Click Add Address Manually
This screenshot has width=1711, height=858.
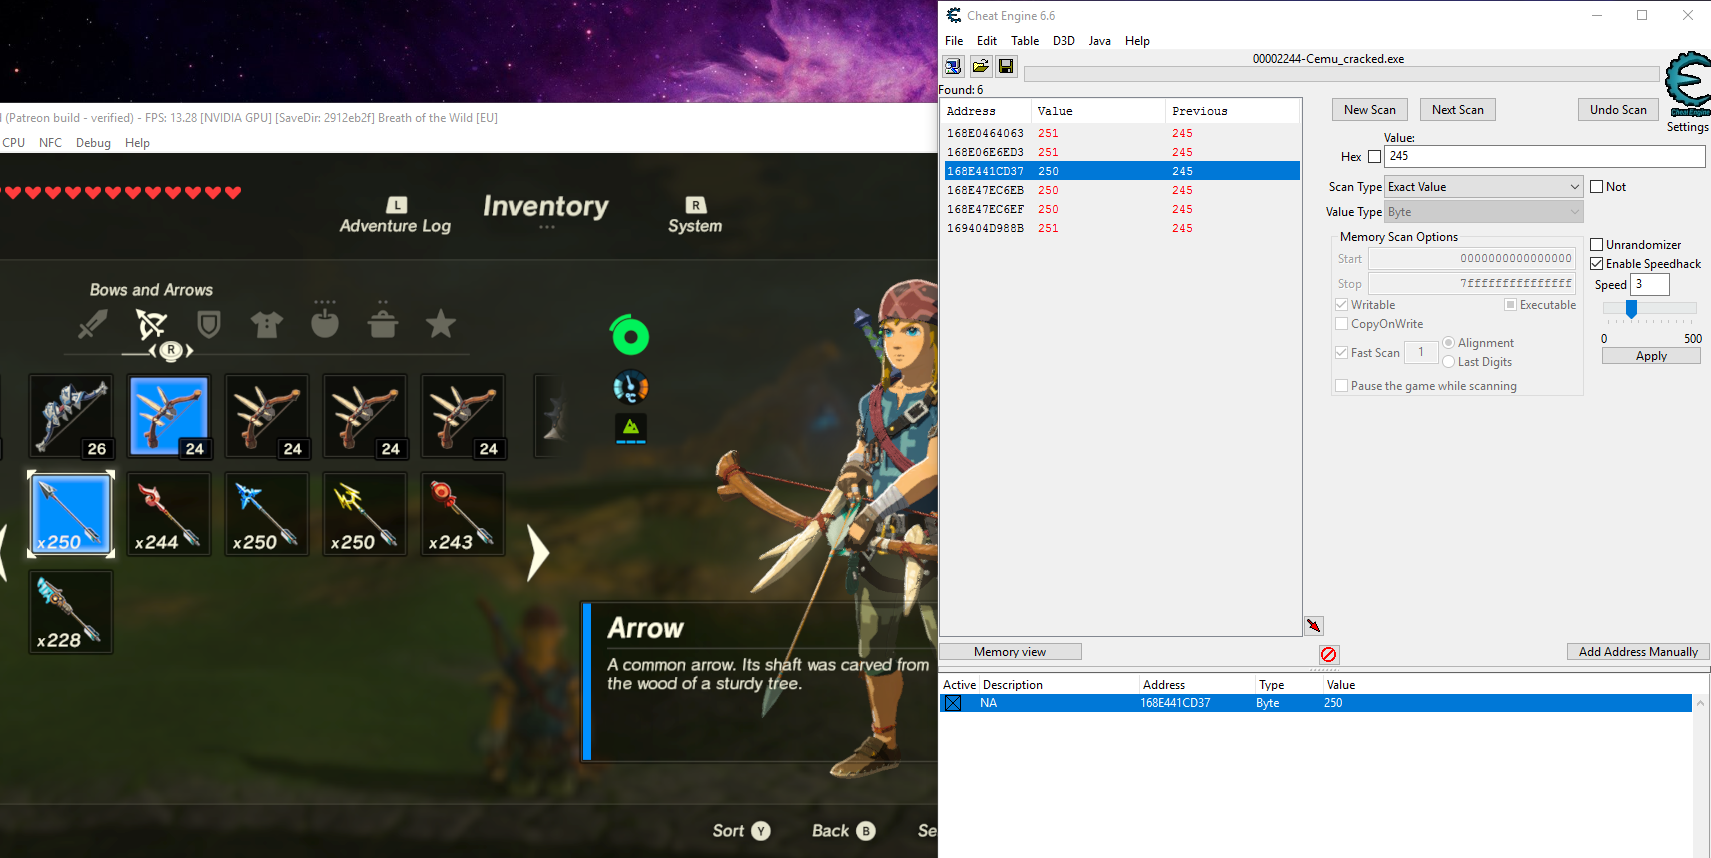coord(1638,652)
